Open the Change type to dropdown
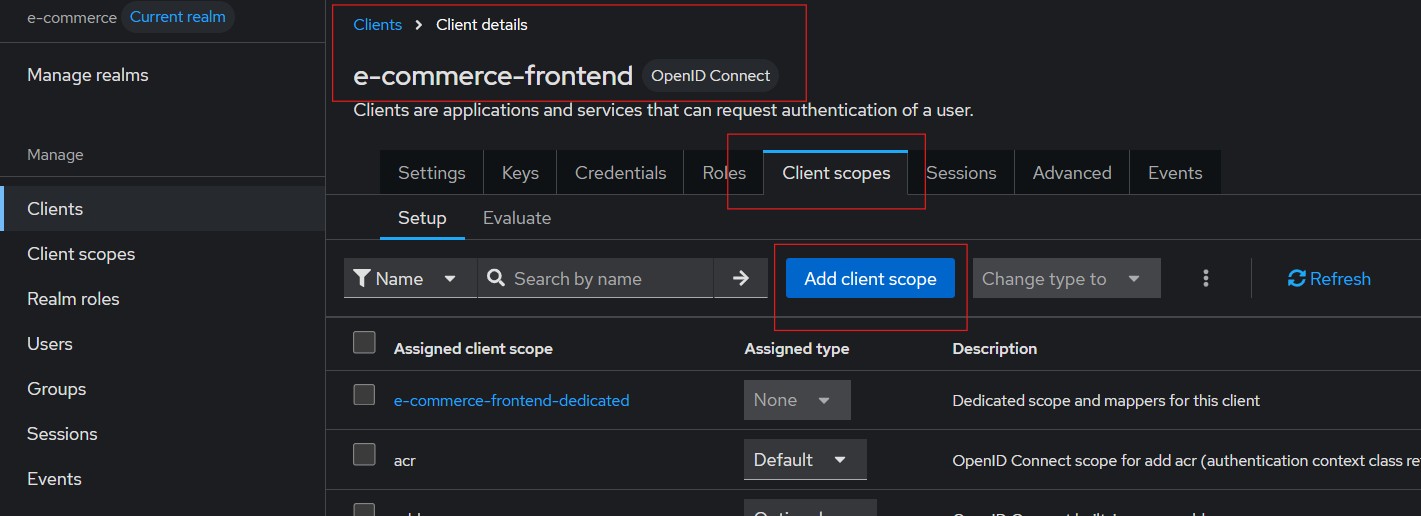1421x516 pixels. (1066, 279)
